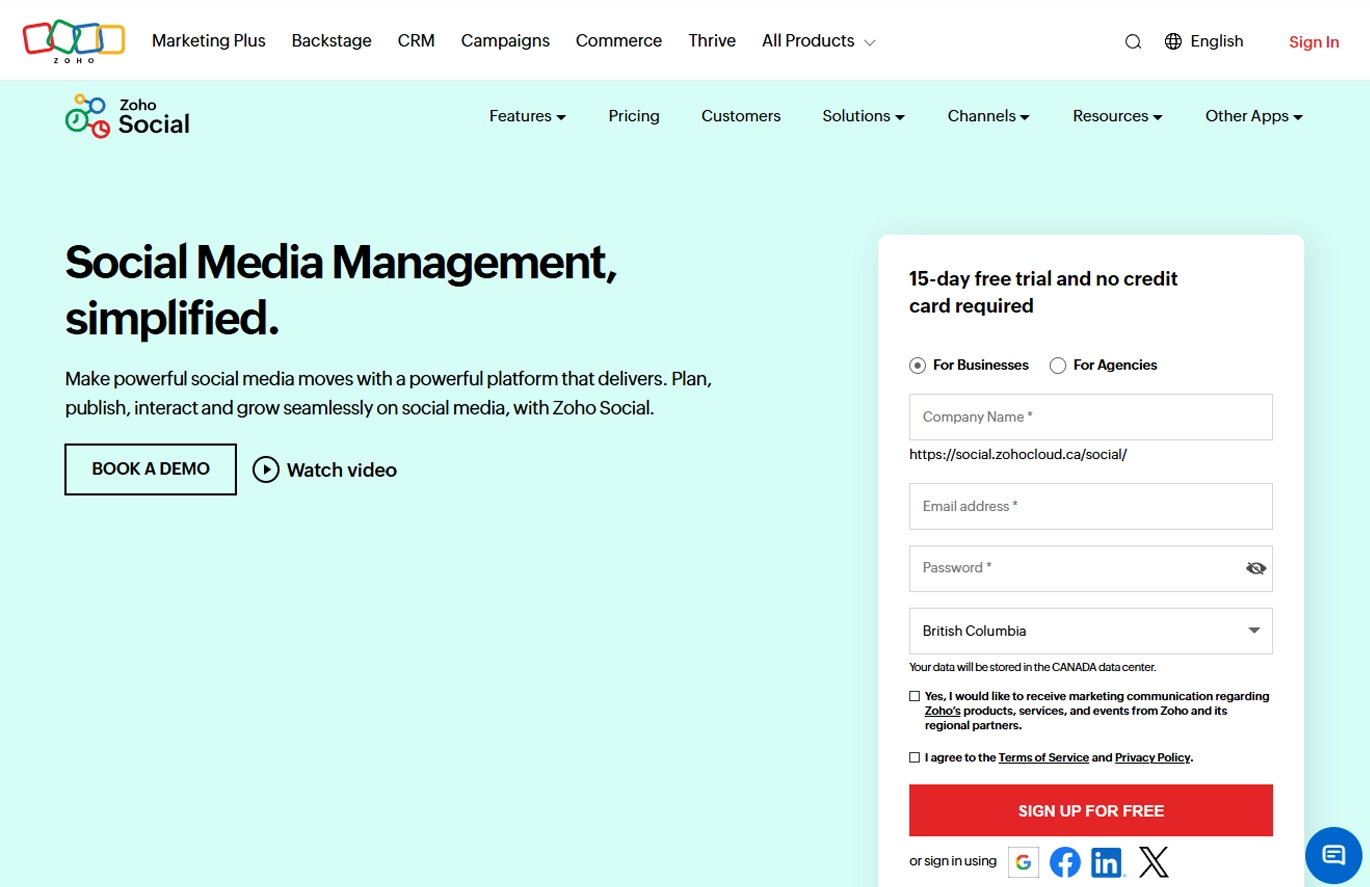
Task: Click the 15-day free trial heading
Action: (1043, 292)
